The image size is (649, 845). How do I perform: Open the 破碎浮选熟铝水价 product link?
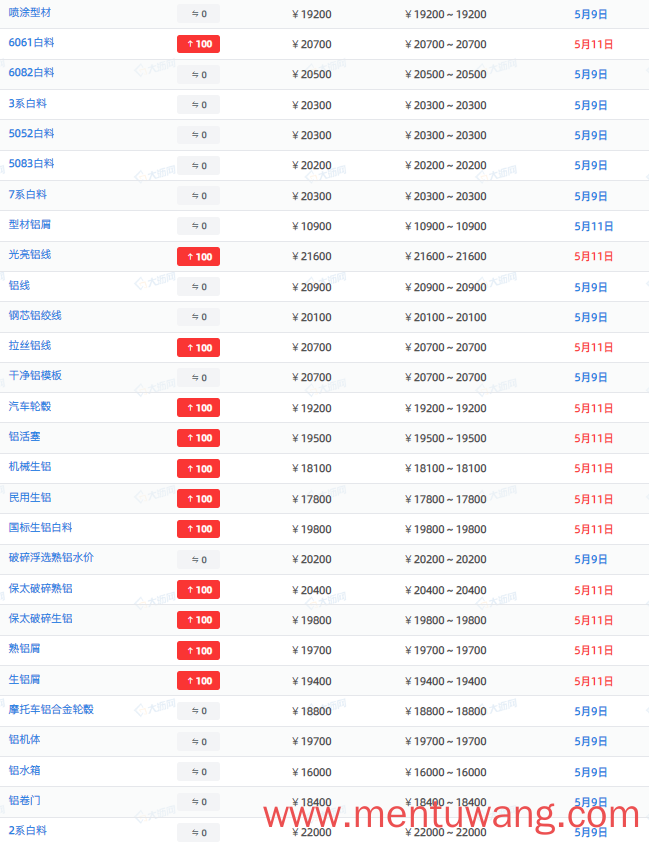point(51,558)
